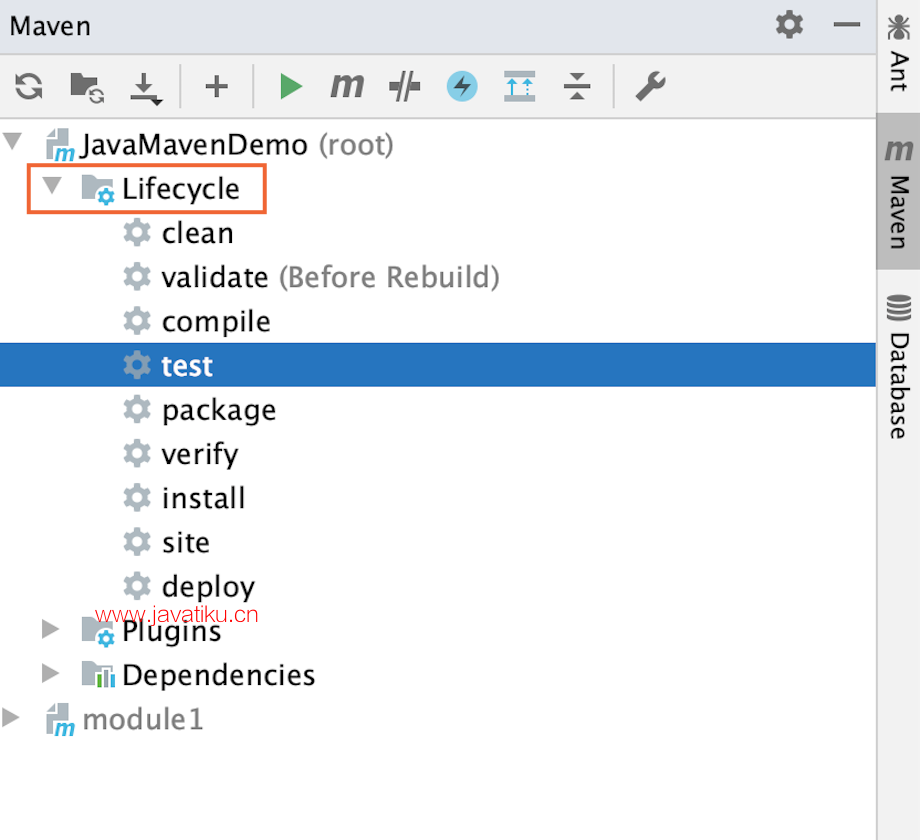Select the compile lifecycle goal
The image size is (920, 840).
coord(216,322)
